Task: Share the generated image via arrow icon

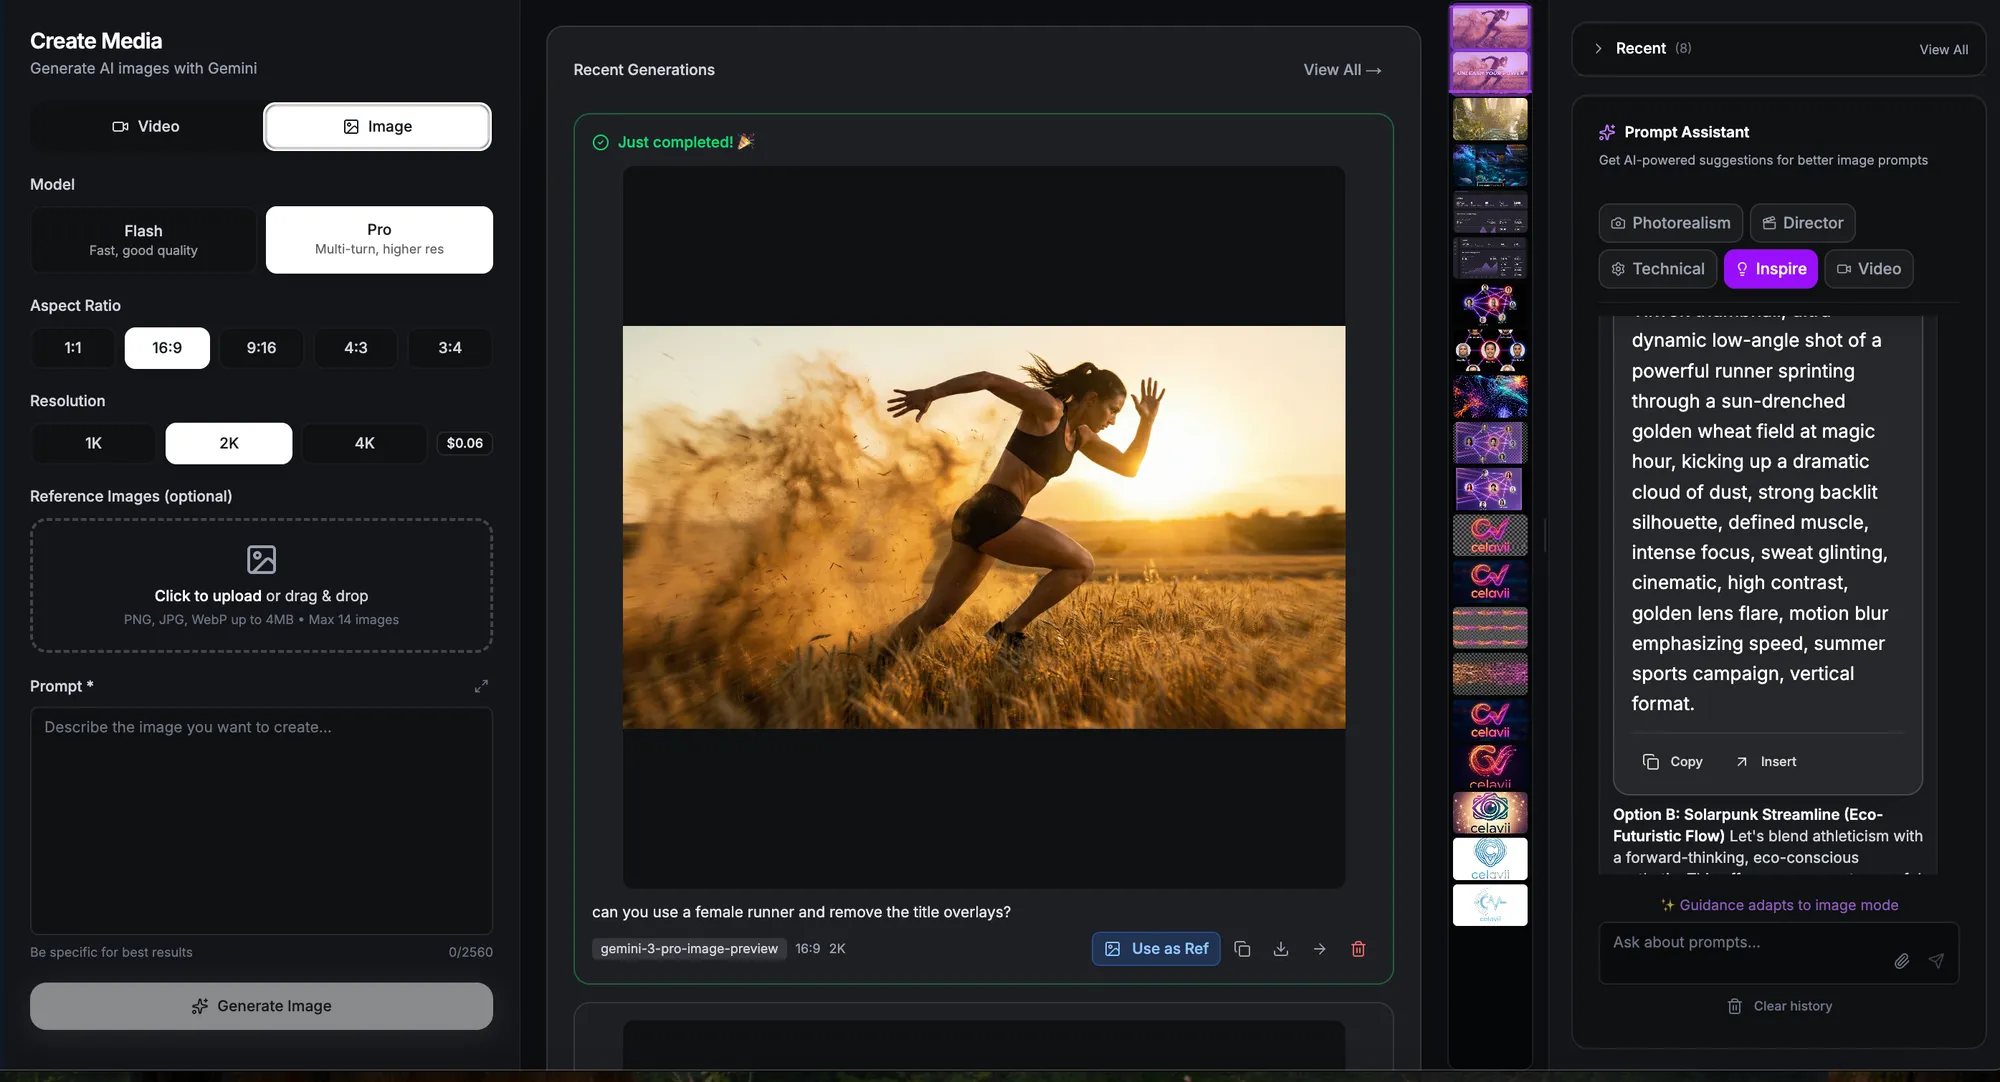Action: 1319,948
